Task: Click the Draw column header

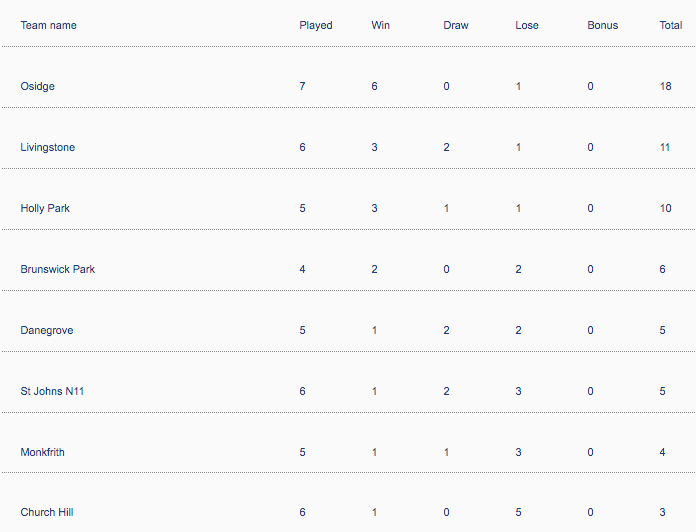Action: [x=455, y=25]
